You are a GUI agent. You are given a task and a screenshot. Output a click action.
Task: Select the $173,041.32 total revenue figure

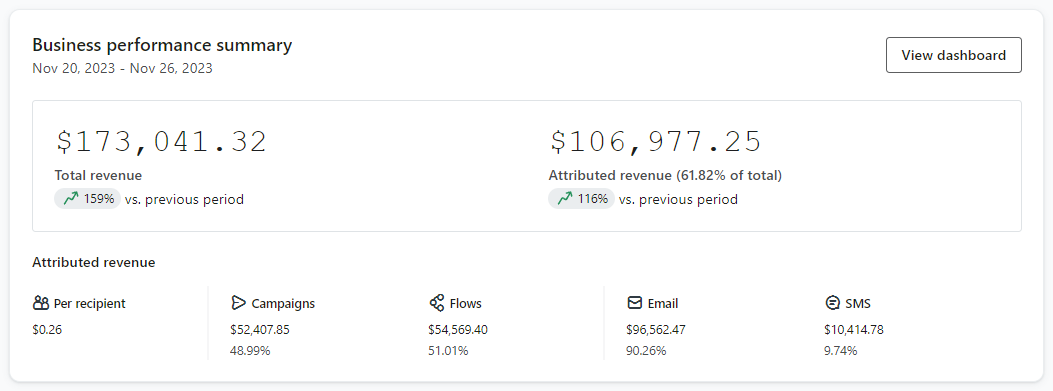pyautogui.click(x=161, y=142)
